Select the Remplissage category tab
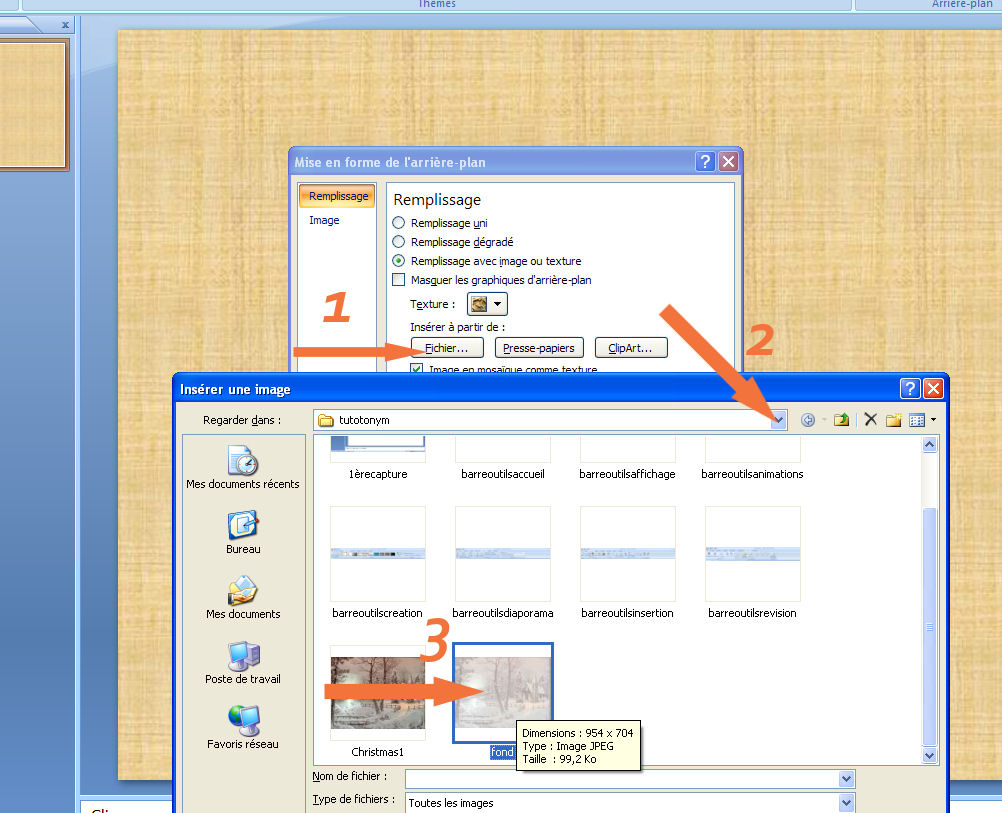Screen dimensions: 1002x813 [x=337, y=196]
